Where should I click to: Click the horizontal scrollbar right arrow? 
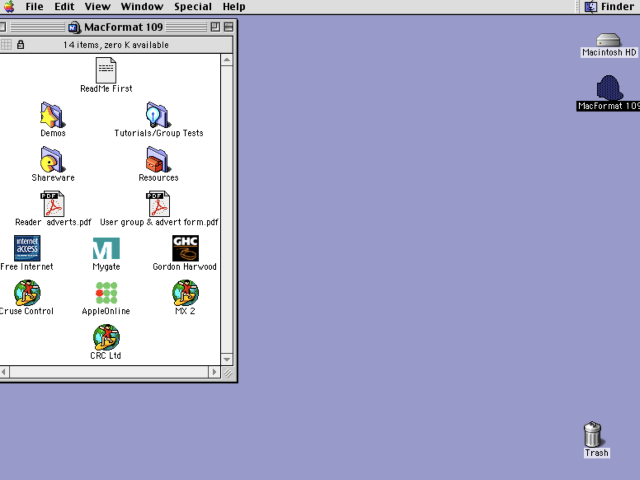coord(214,372)
